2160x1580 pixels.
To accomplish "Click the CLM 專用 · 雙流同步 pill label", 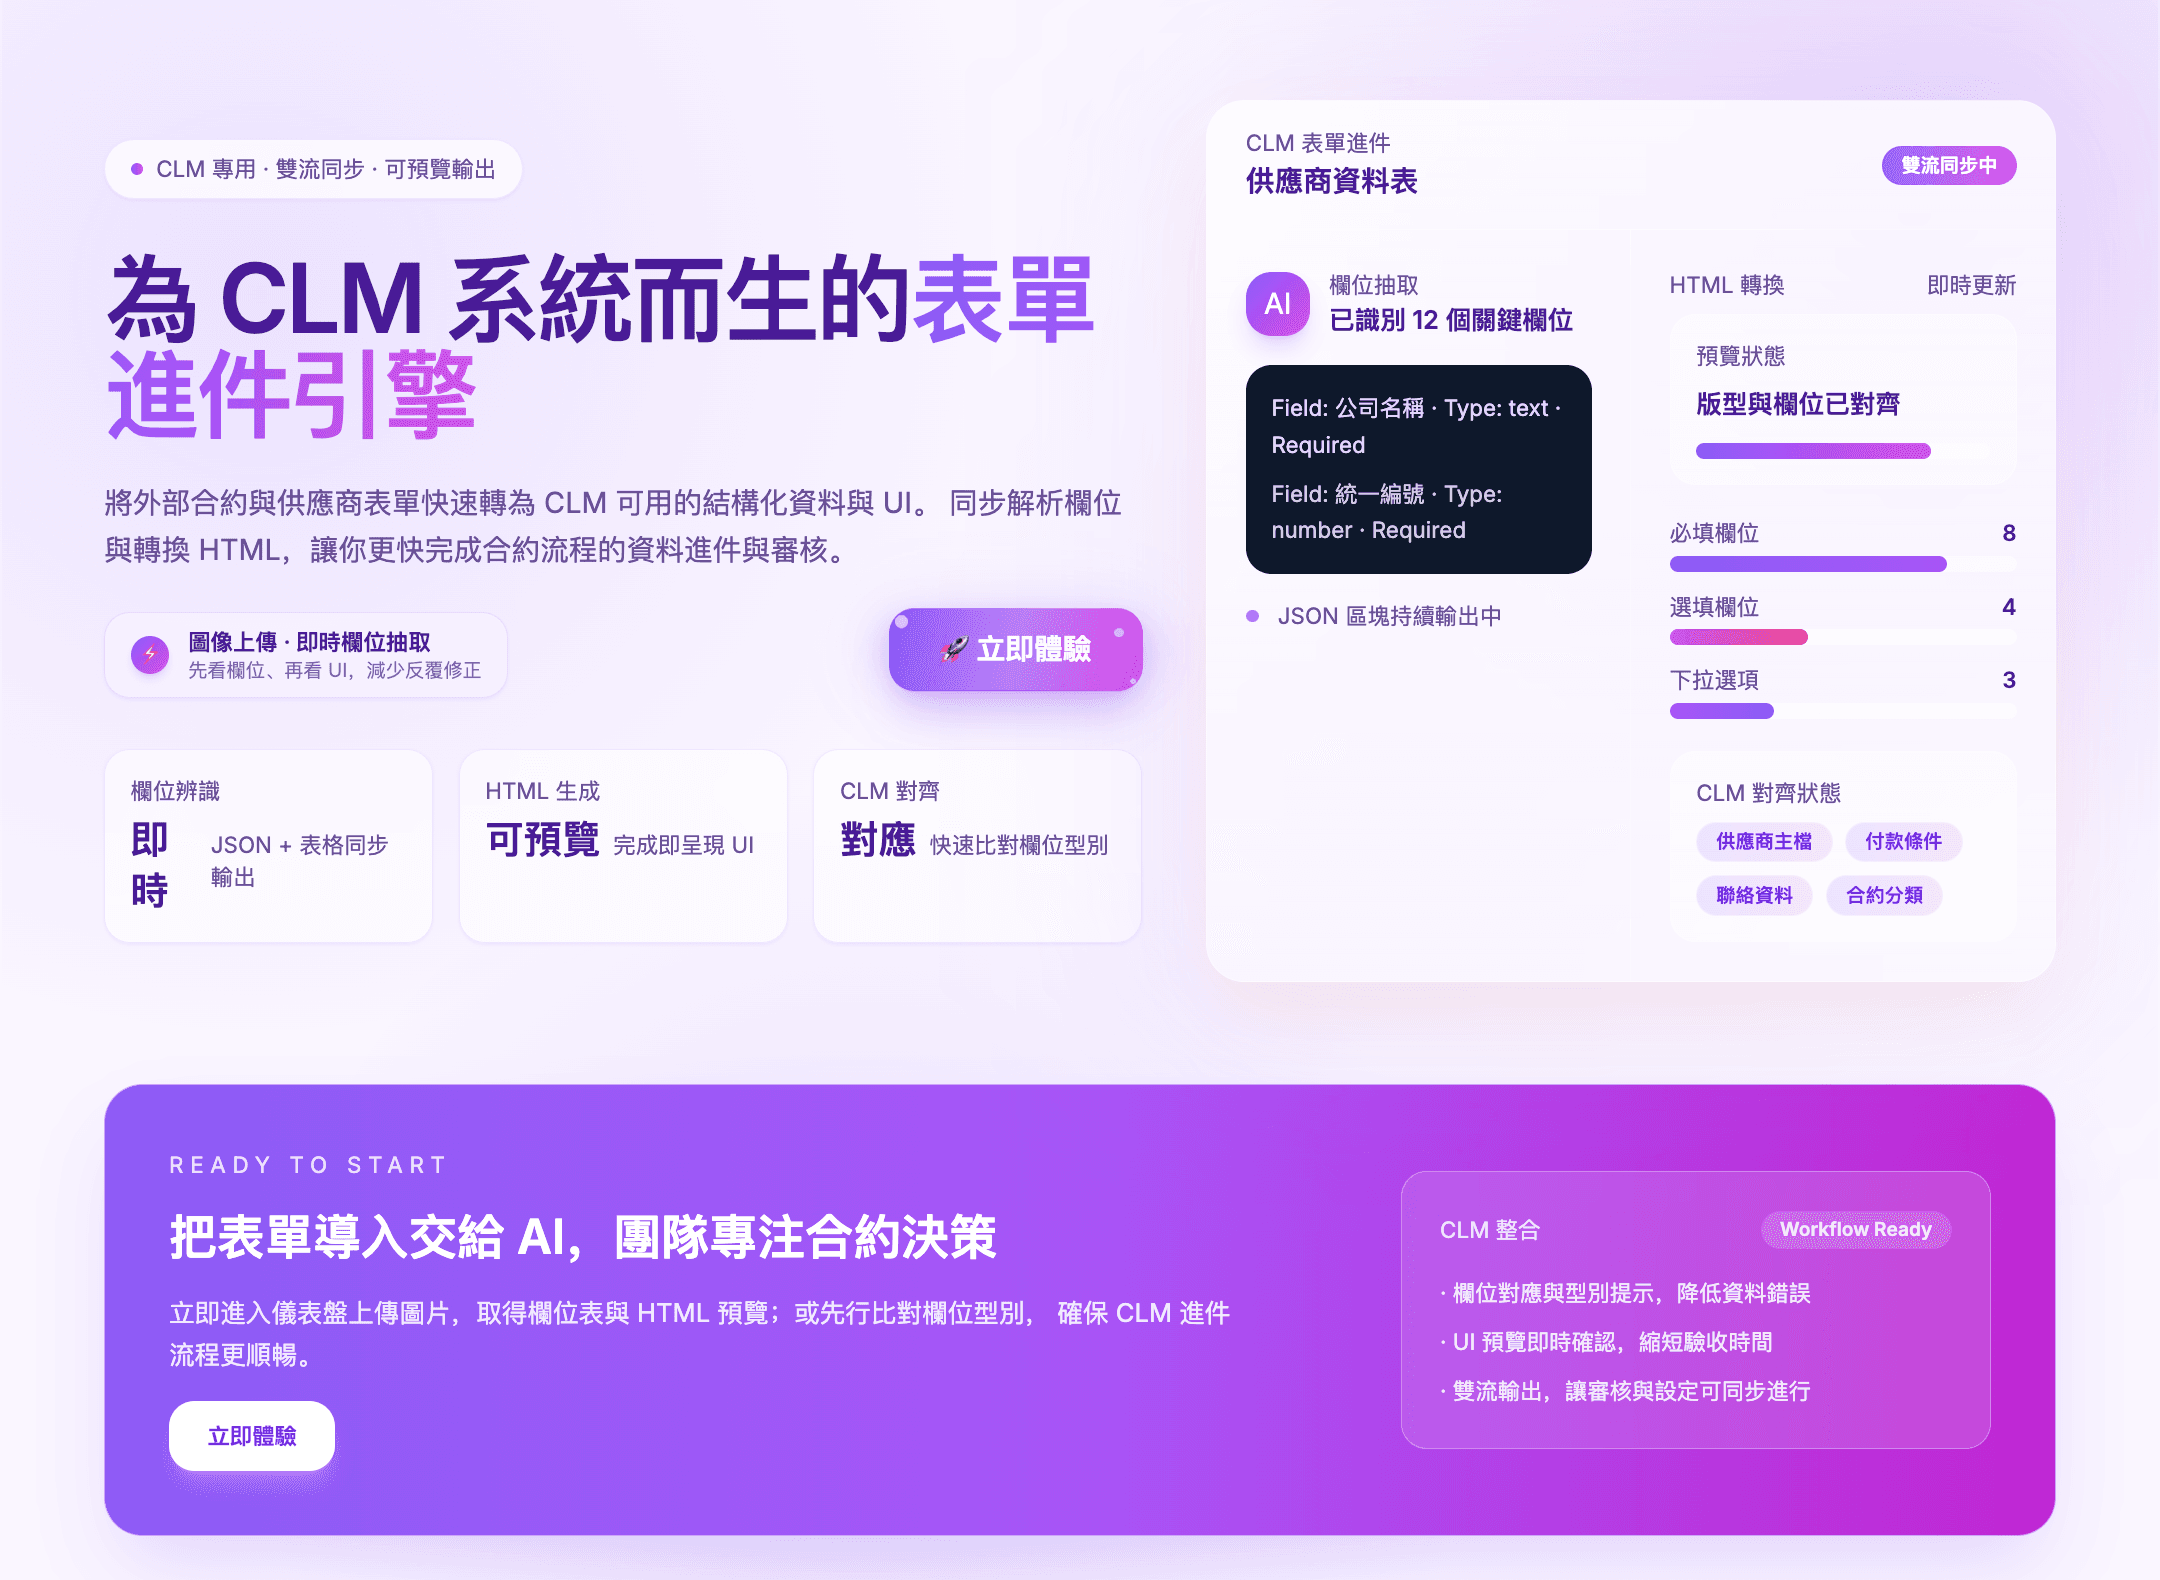I will point(313,169).
